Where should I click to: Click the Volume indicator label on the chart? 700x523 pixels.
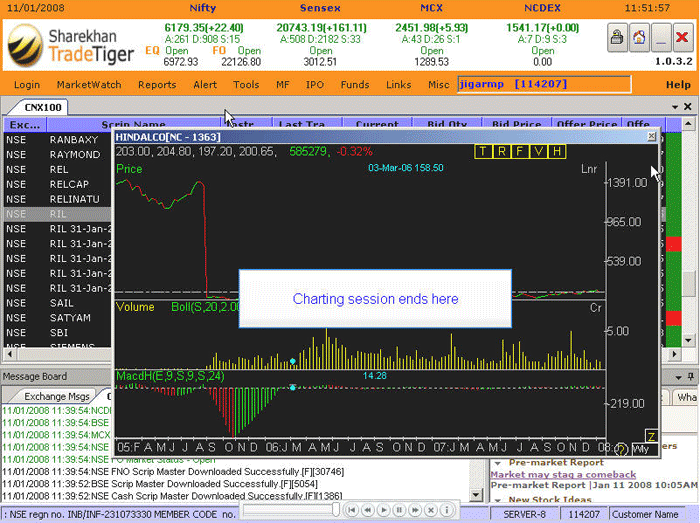tap(135, 307)
